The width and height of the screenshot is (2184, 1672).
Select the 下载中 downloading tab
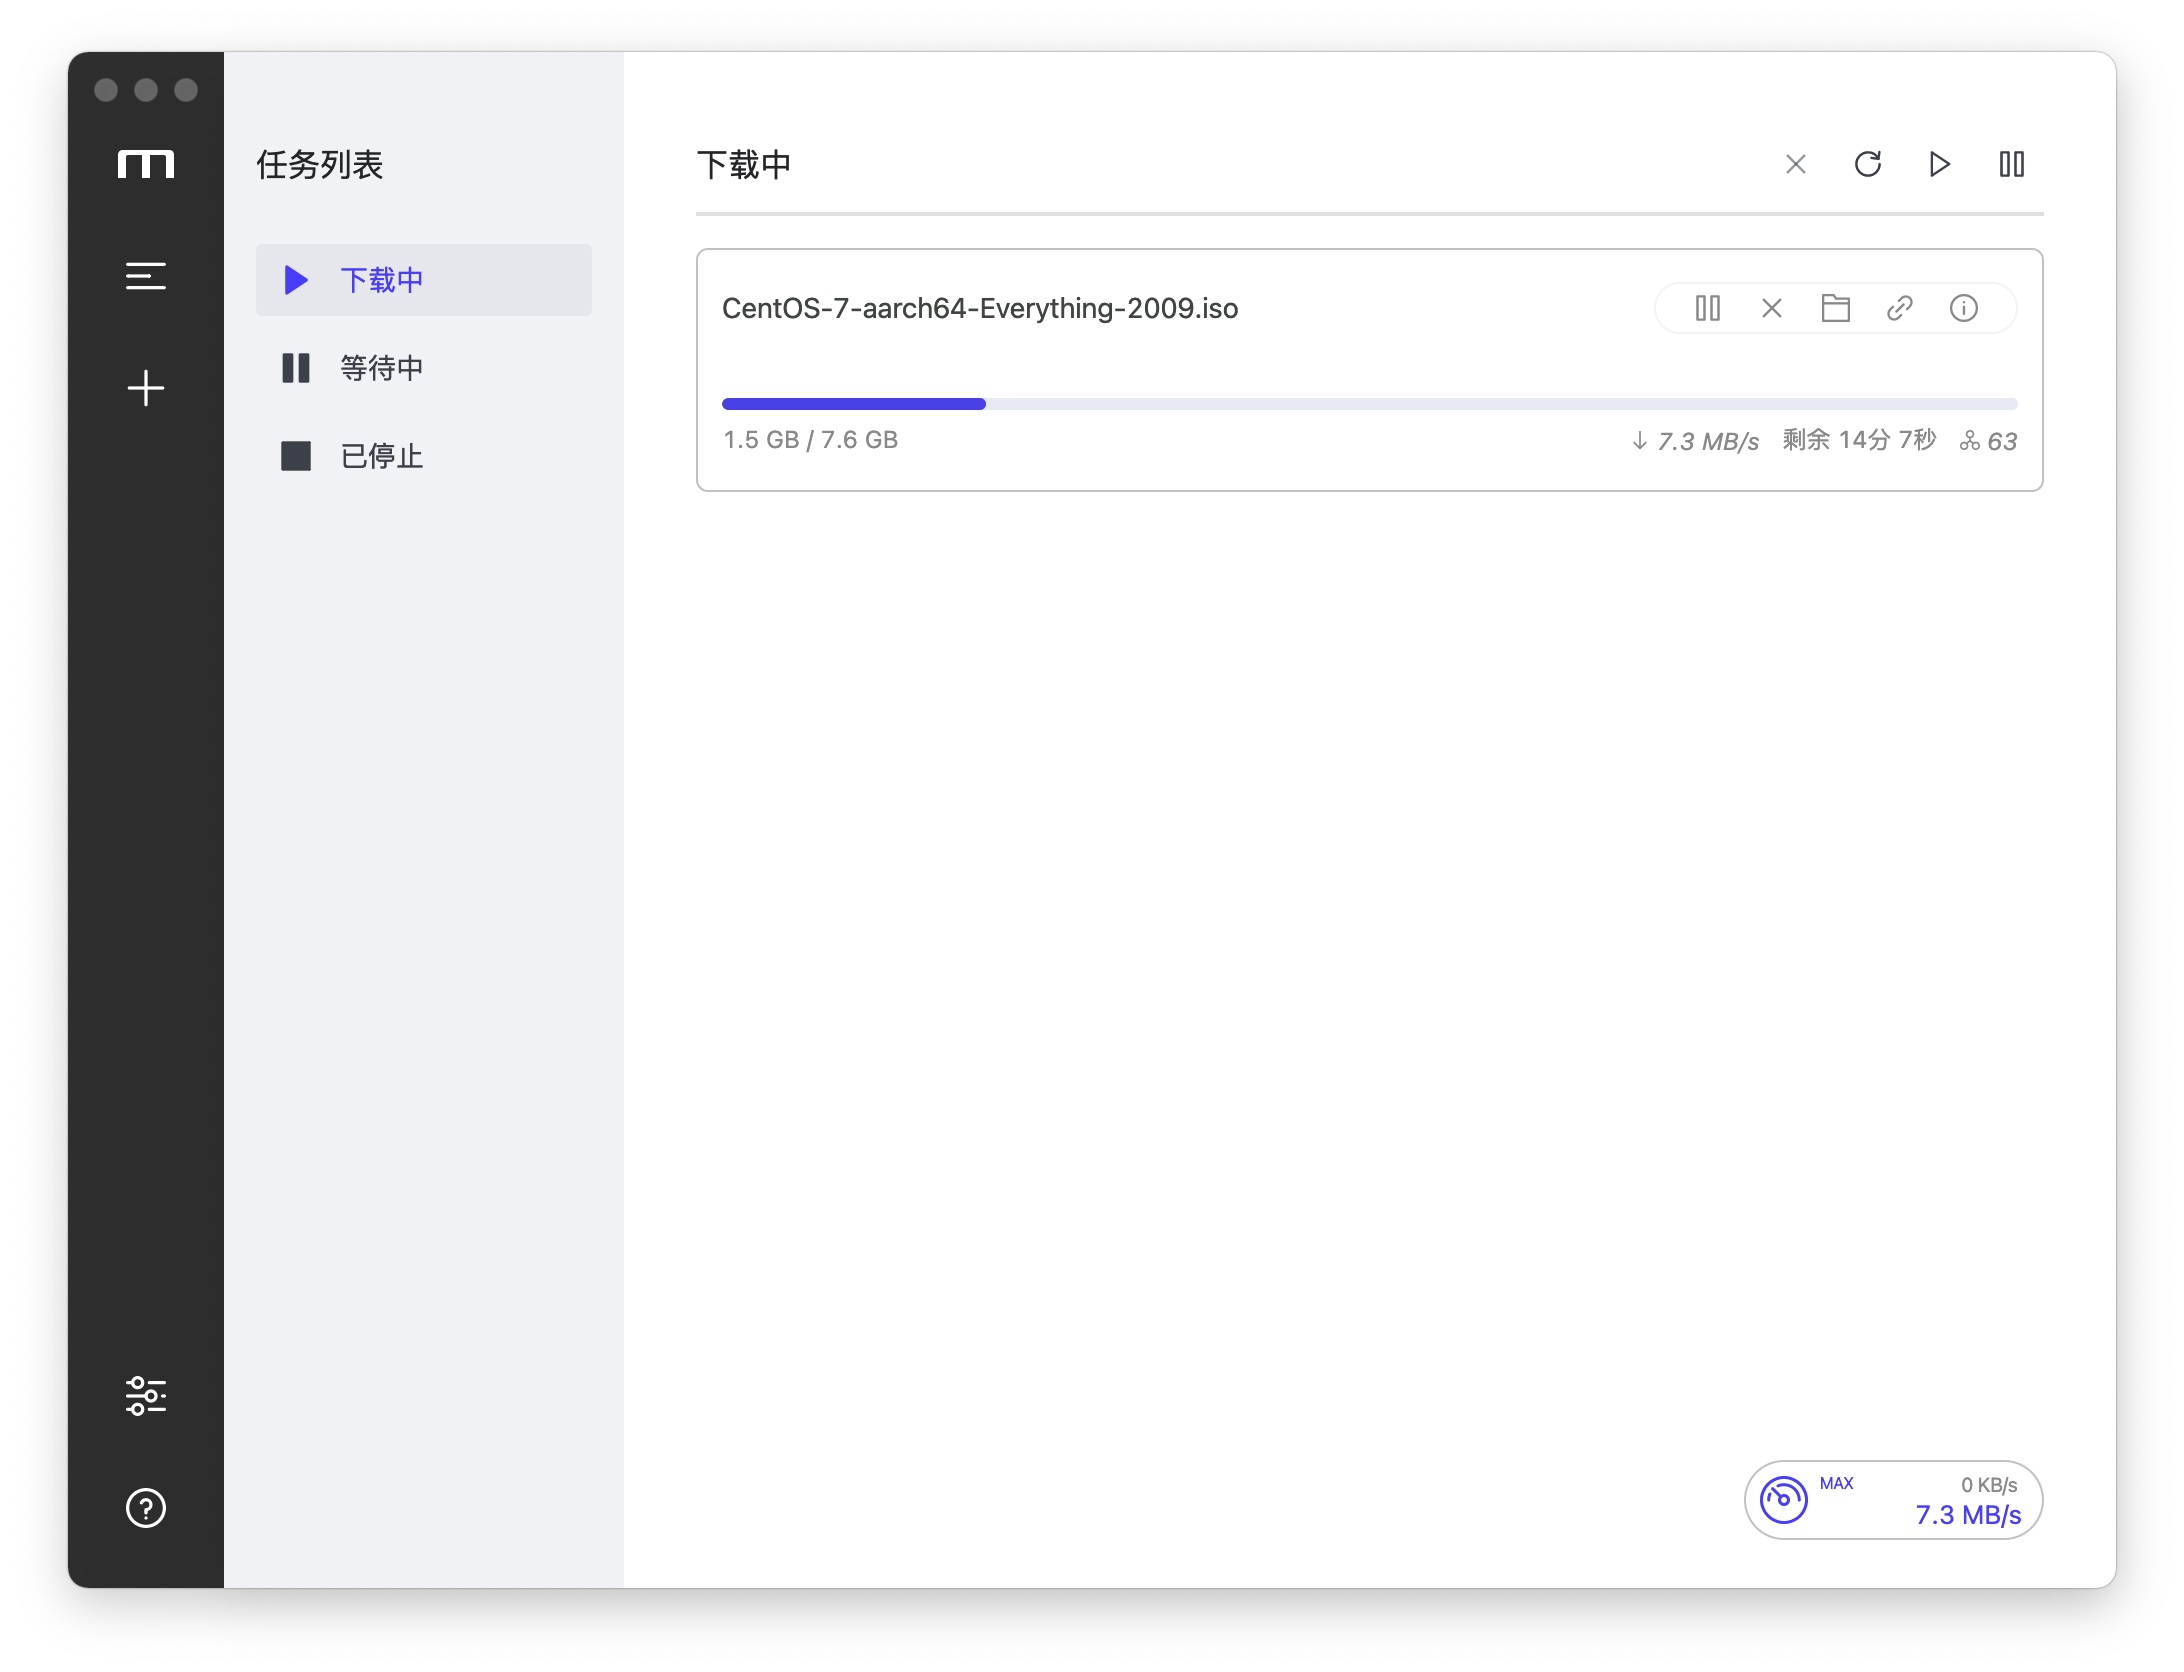(x=423, y=280)
